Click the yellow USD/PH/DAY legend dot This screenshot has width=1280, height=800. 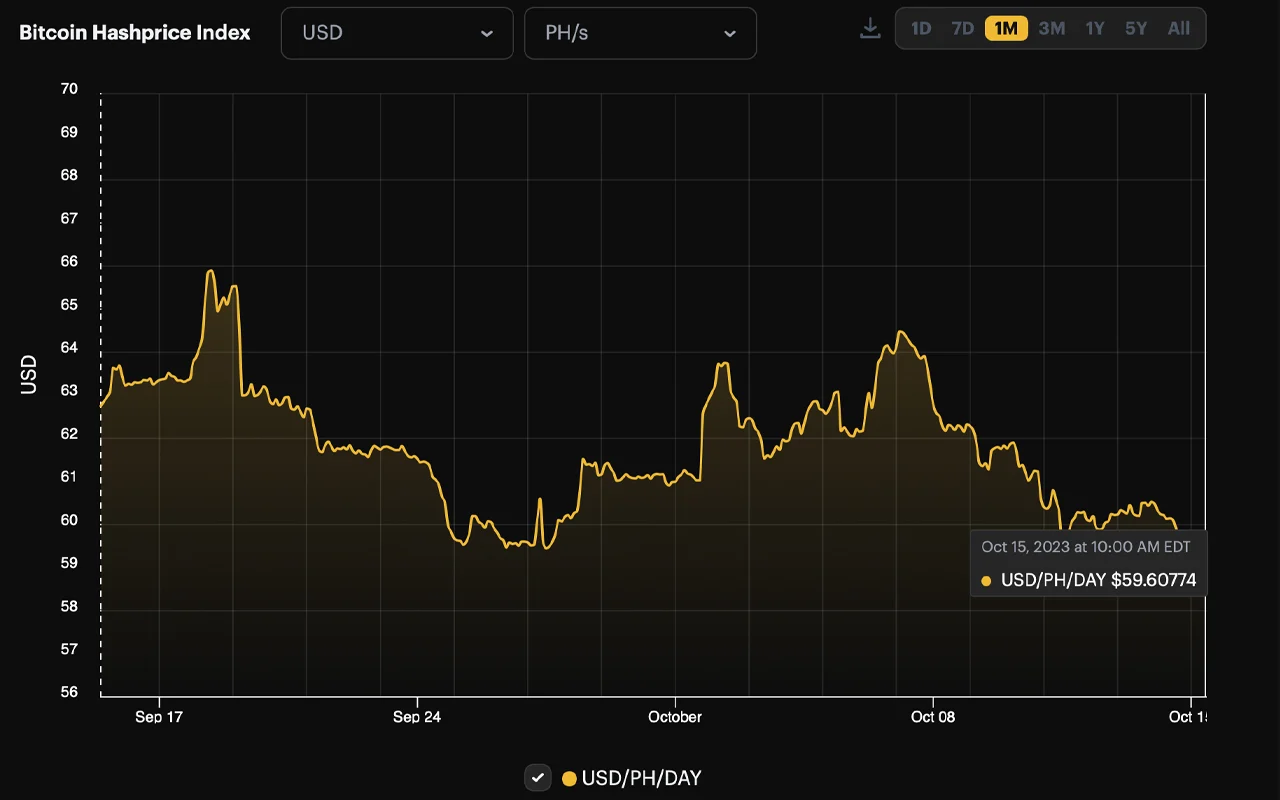[x=569, y=778]
